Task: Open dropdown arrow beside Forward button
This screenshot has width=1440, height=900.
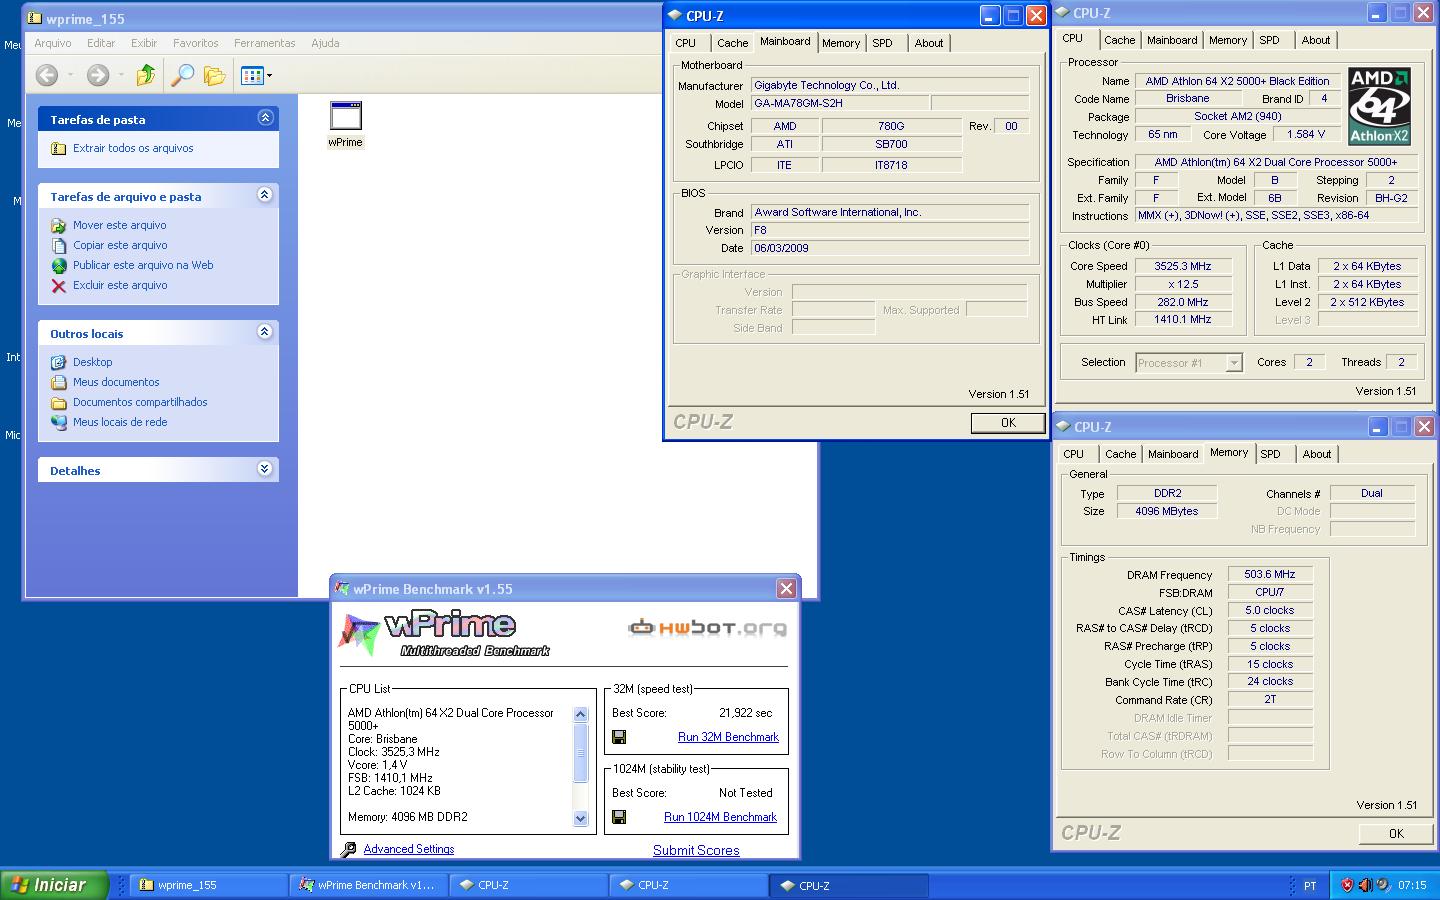Action: click(x=121, y=75)
